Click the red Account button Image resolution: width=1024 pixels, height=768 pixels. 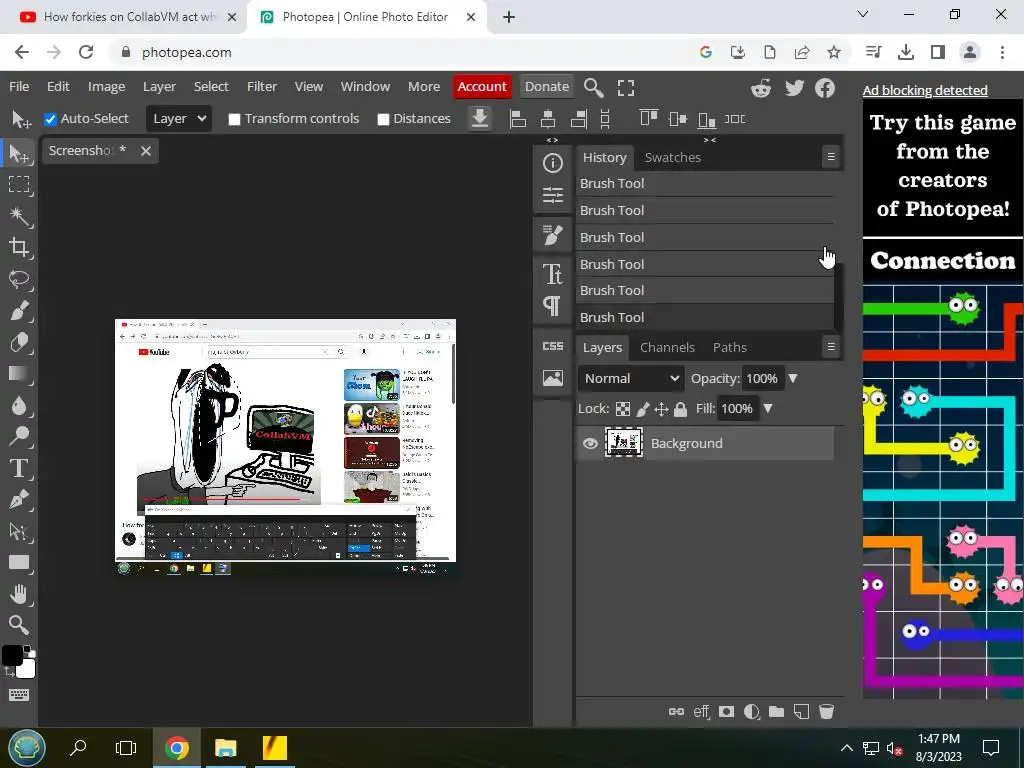coord(482,87)
